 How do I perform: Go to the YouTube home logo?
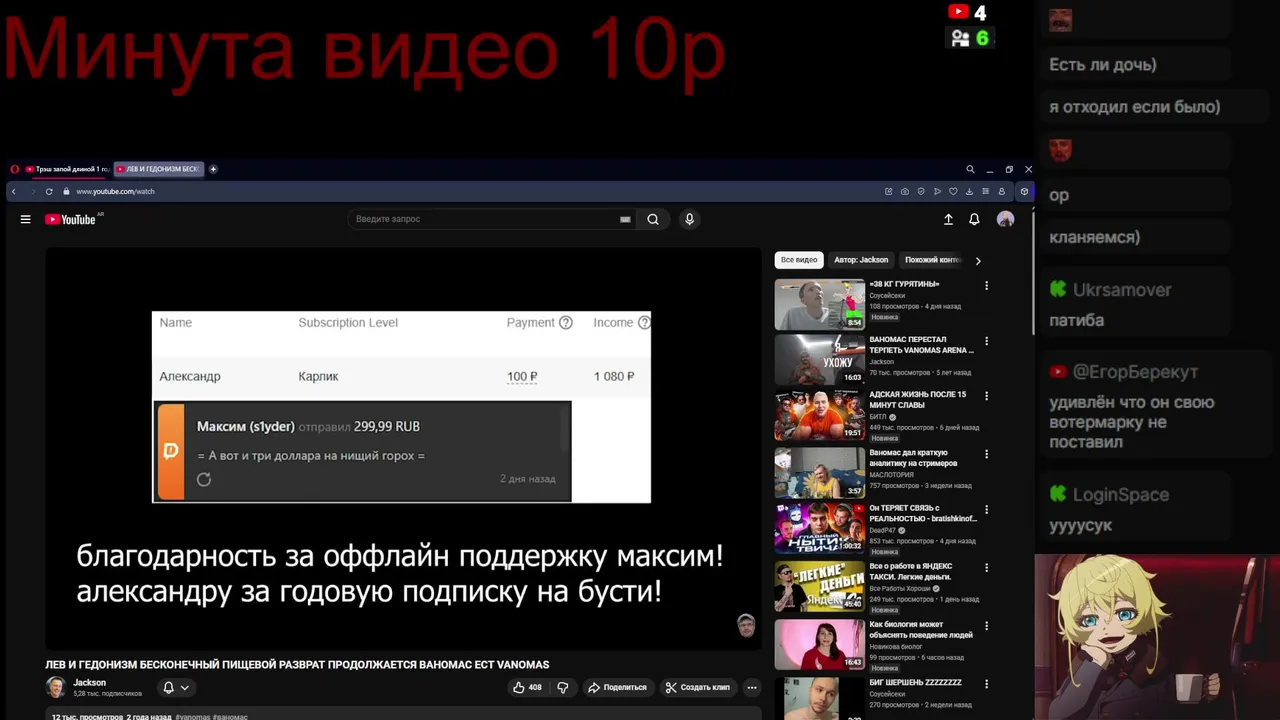[71, 219]
